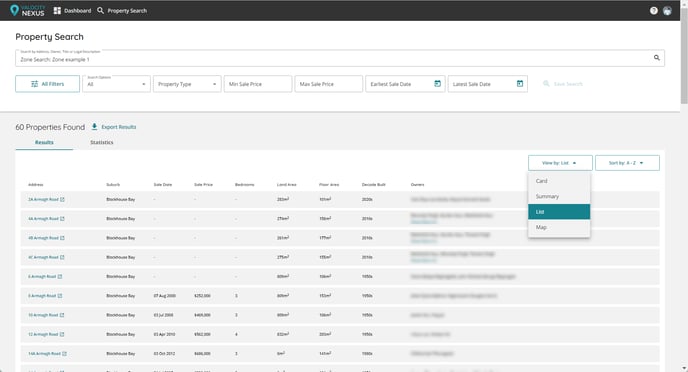Image resolution: width=688 pixels, height=372 pixels.
Task: Open the Sort by: A - Z dropdown
Action: click(627, 163)
